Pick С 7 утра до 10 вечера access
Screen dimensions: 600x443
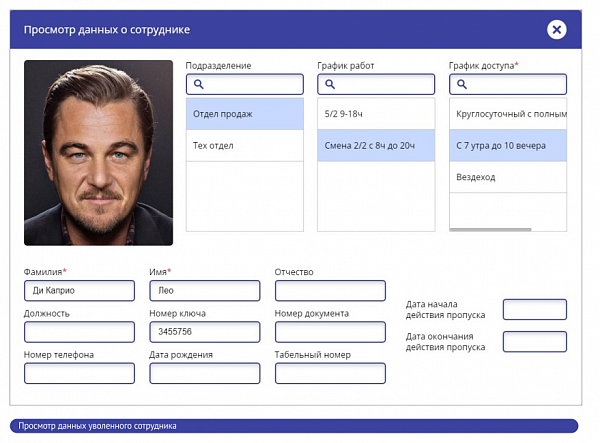click(x=508, y=145)
